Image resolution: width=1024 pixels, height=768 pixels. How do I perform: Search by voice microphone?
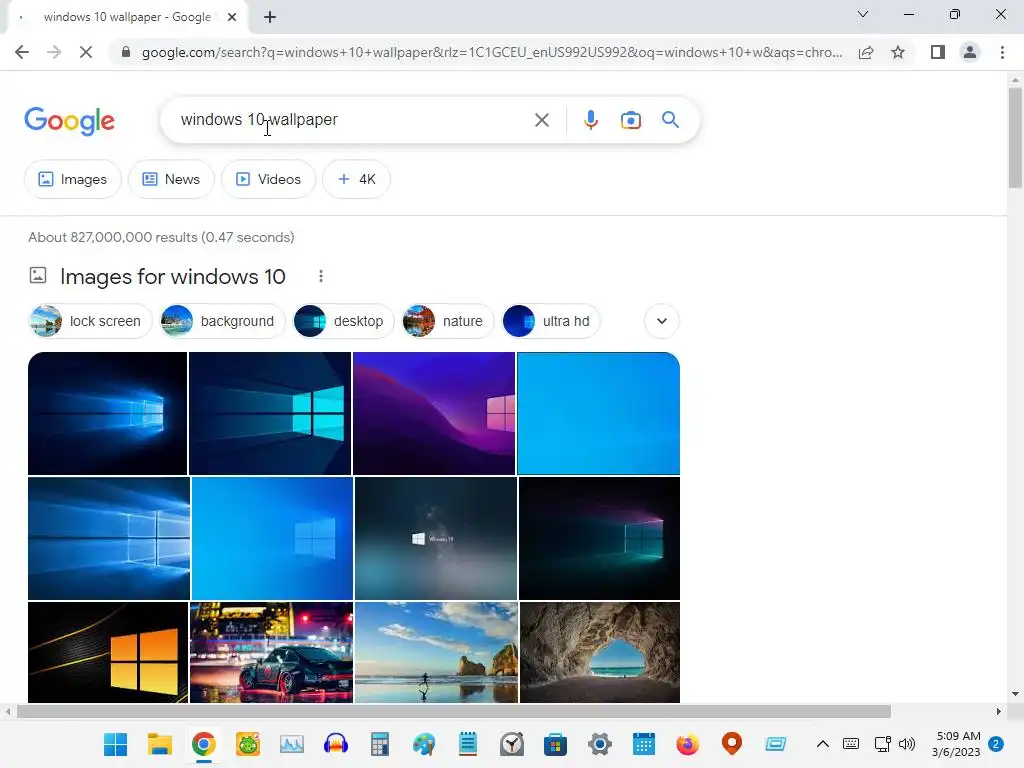(590, 120)
